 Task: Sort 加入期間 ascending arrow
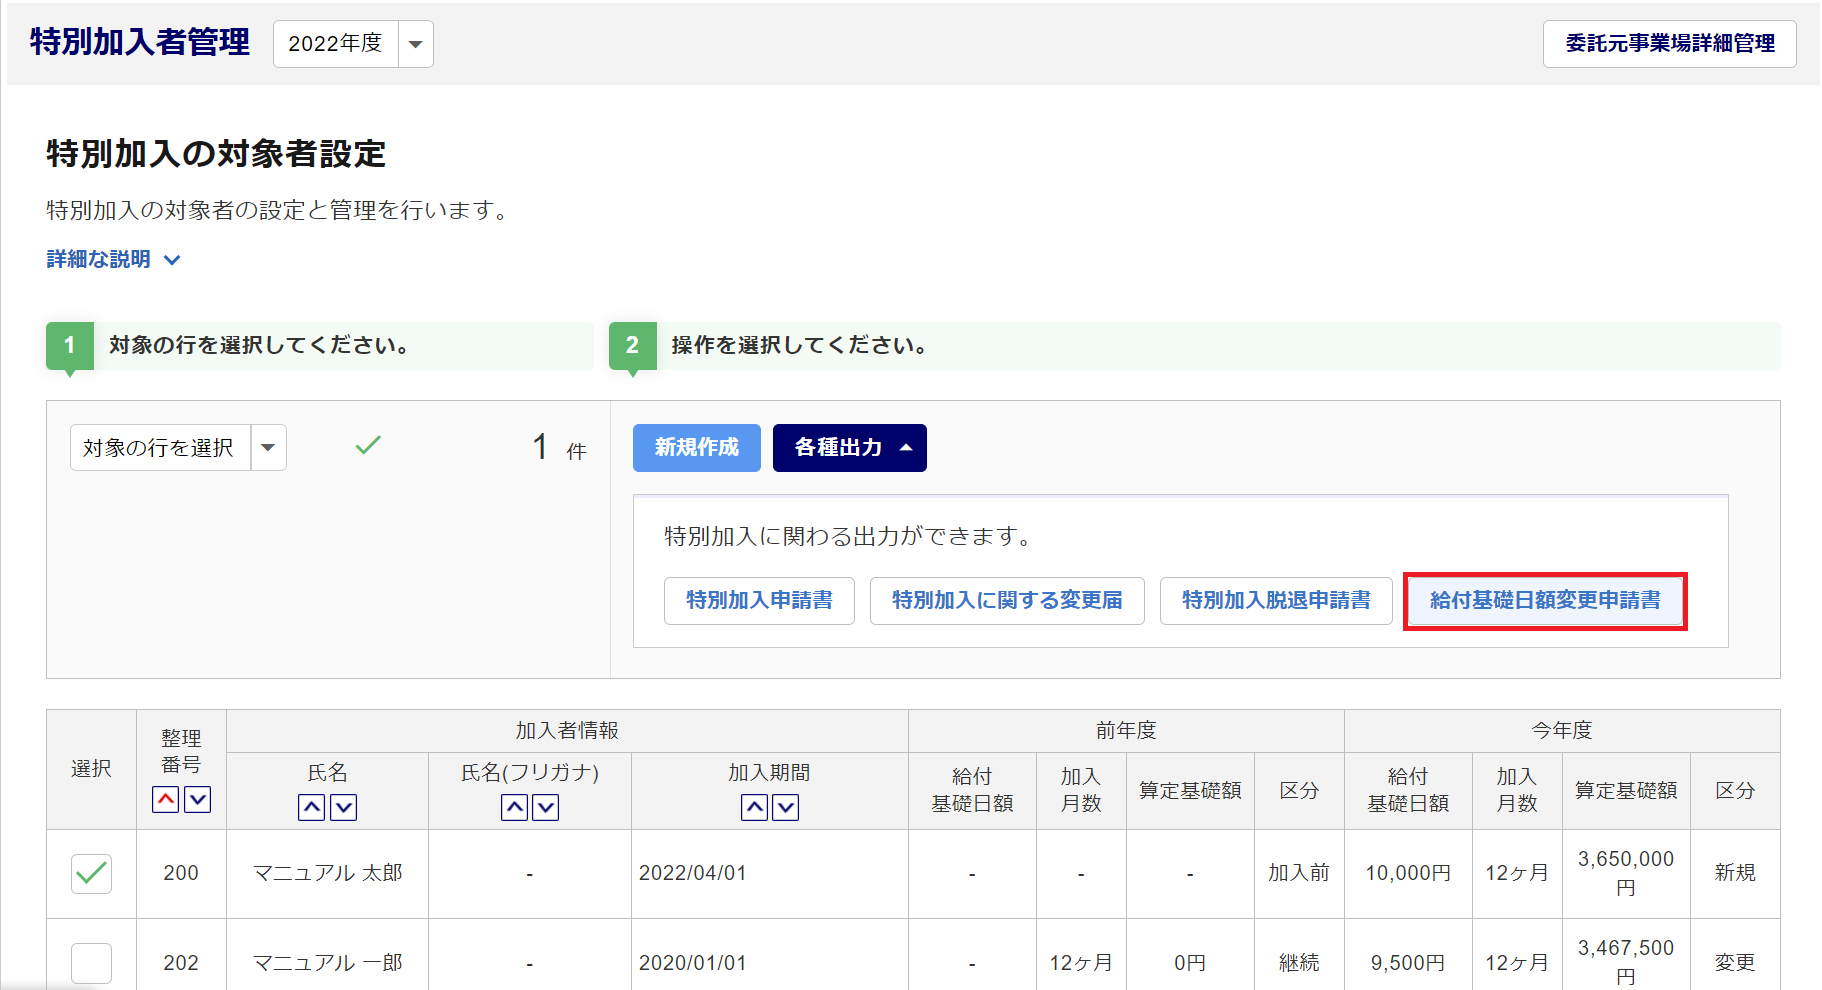click(x=754, y=807)
